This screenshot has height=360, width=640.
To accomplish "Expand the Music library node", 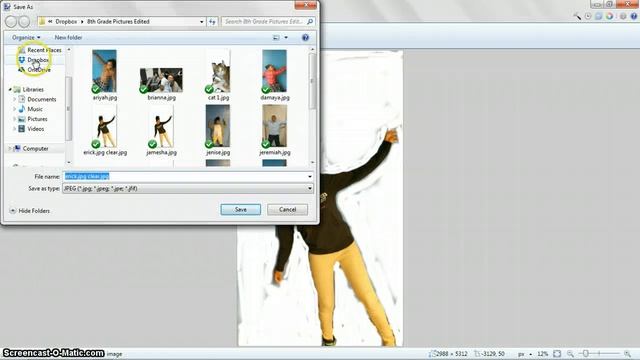I will [x=15, y=109].
